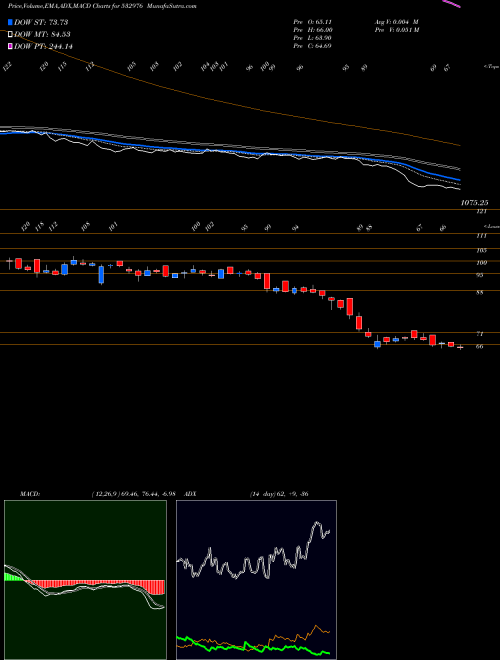
Task: Click the 'Pre V' previous volume text
Action: (397, 30)
